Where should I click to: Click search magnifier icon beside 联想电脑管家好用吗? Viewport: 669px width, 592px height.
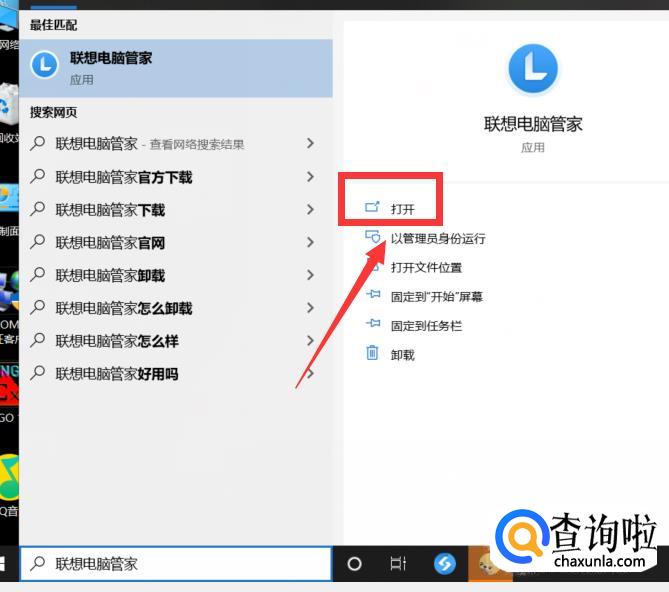38,373
